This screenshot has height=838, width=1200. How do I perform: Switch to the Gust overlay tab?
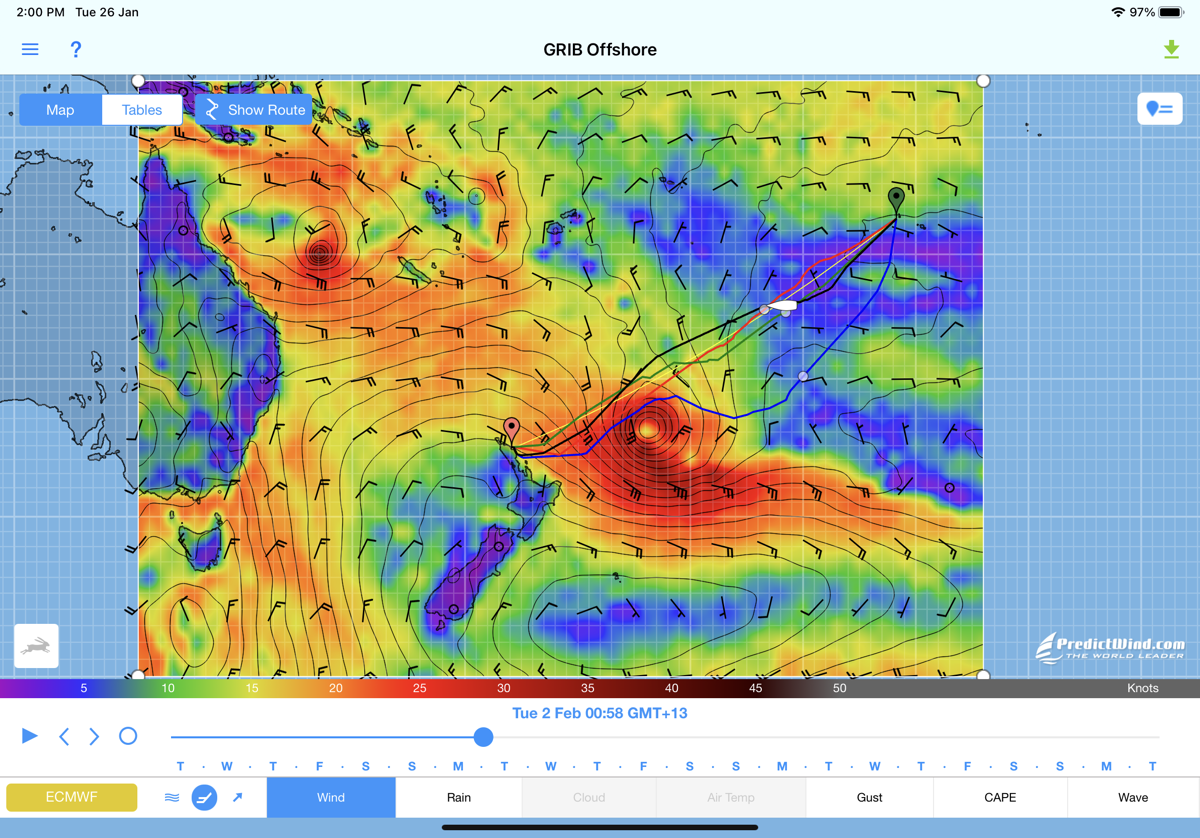(x=869, y=797)
